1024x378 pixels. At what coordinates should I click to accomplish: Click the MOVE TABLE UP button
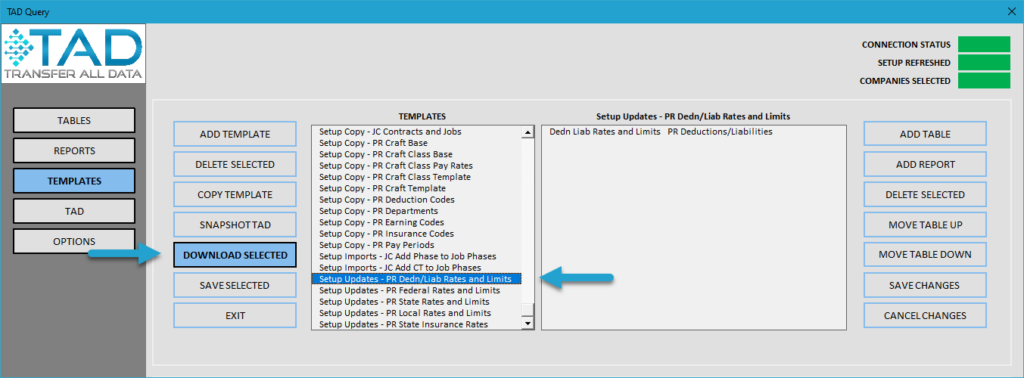925,225
